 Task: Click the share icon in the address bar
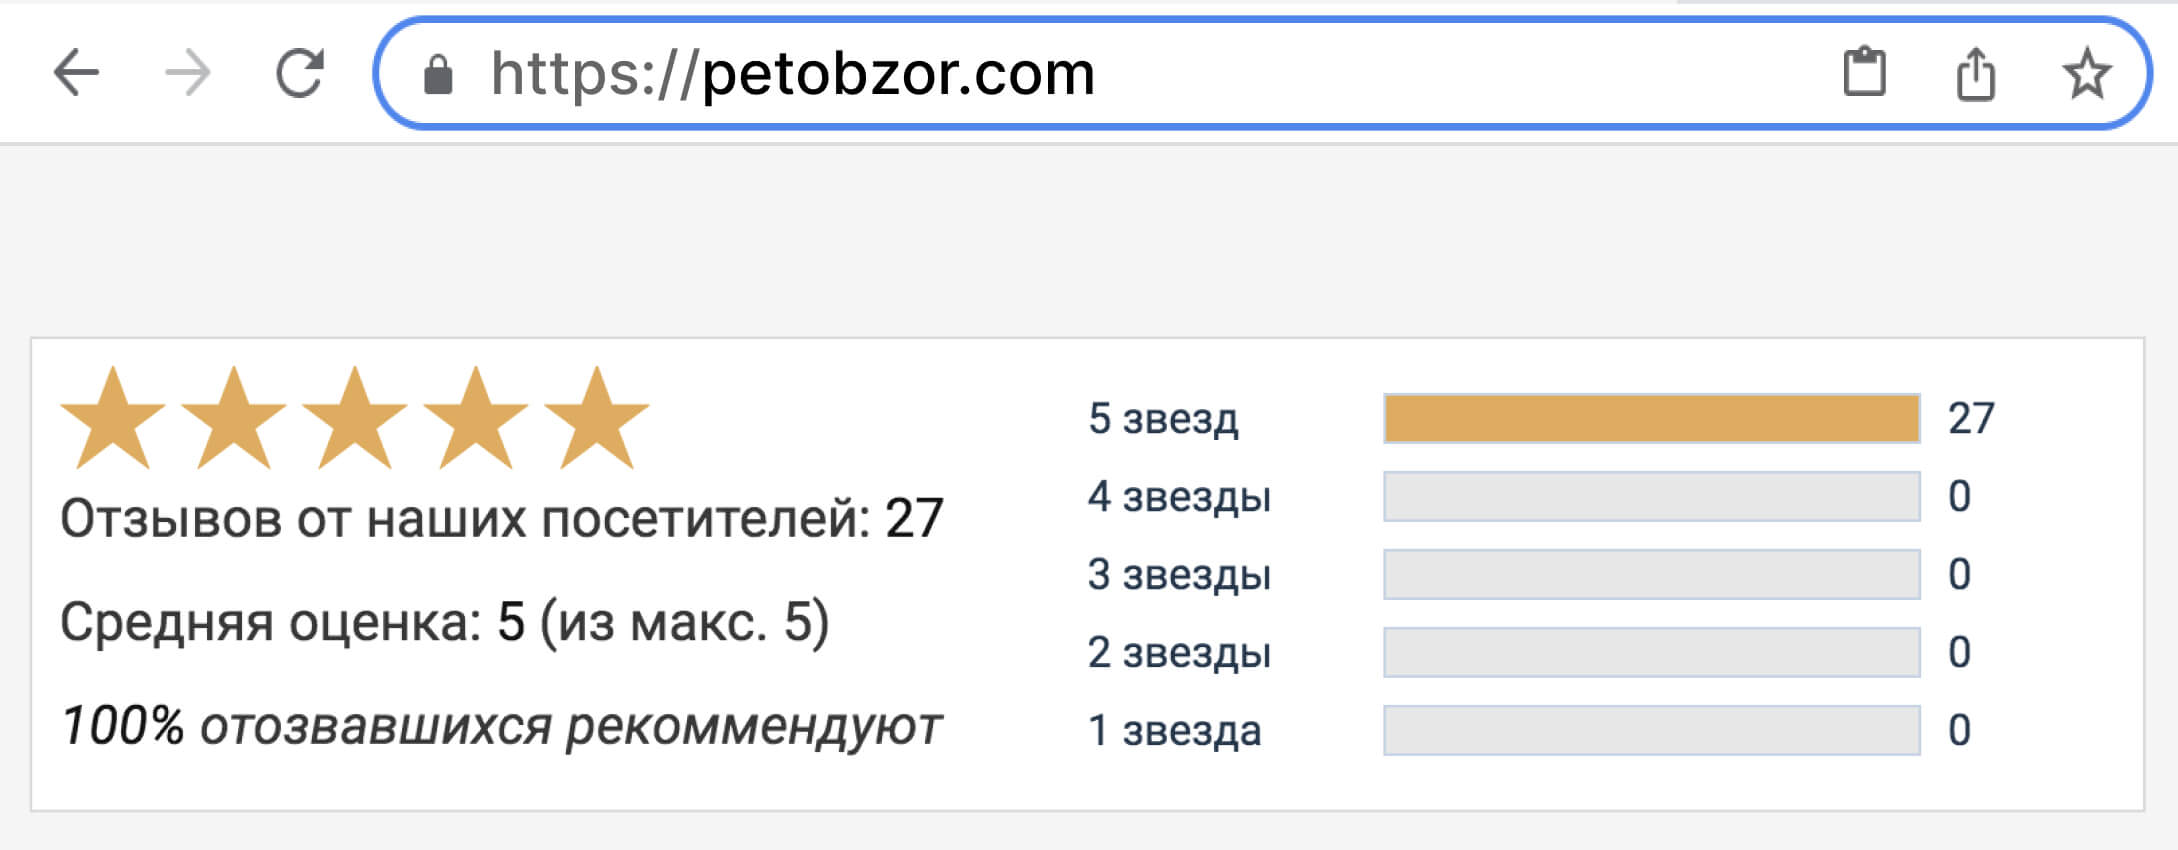(1975, 75)
